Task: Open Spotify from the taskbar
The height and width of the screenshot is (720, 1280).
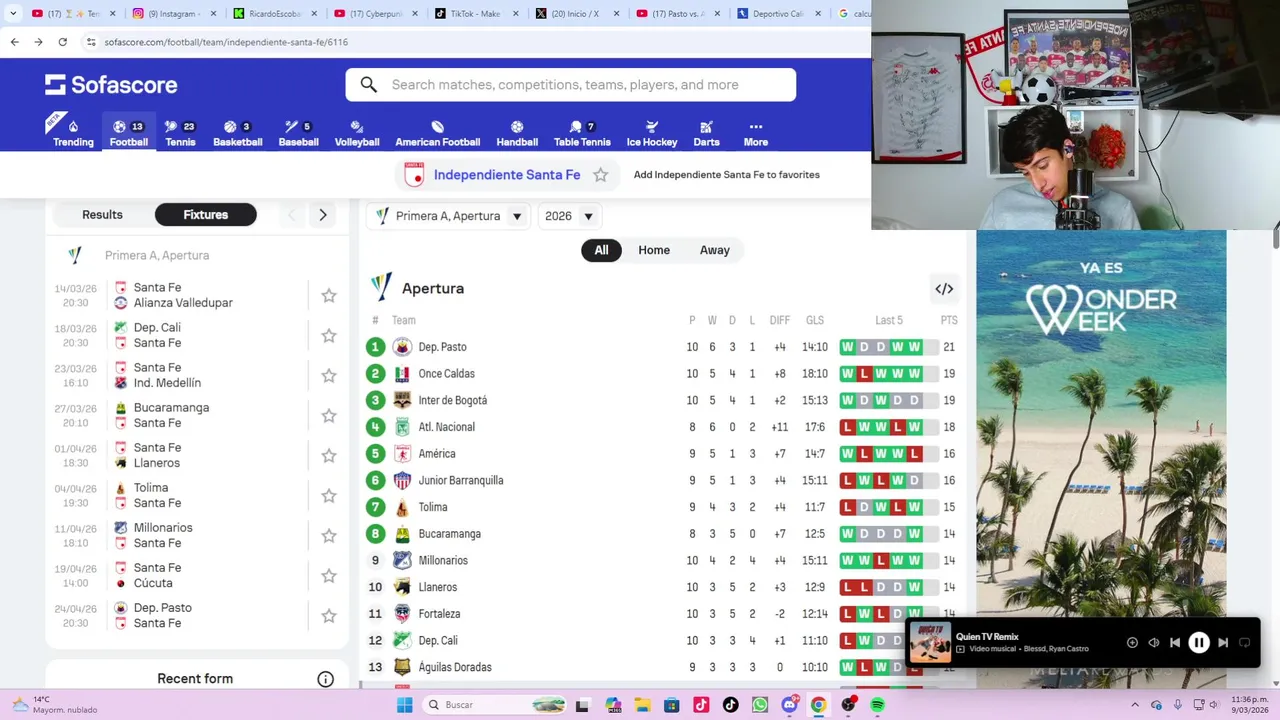Action: pos(877,705)
